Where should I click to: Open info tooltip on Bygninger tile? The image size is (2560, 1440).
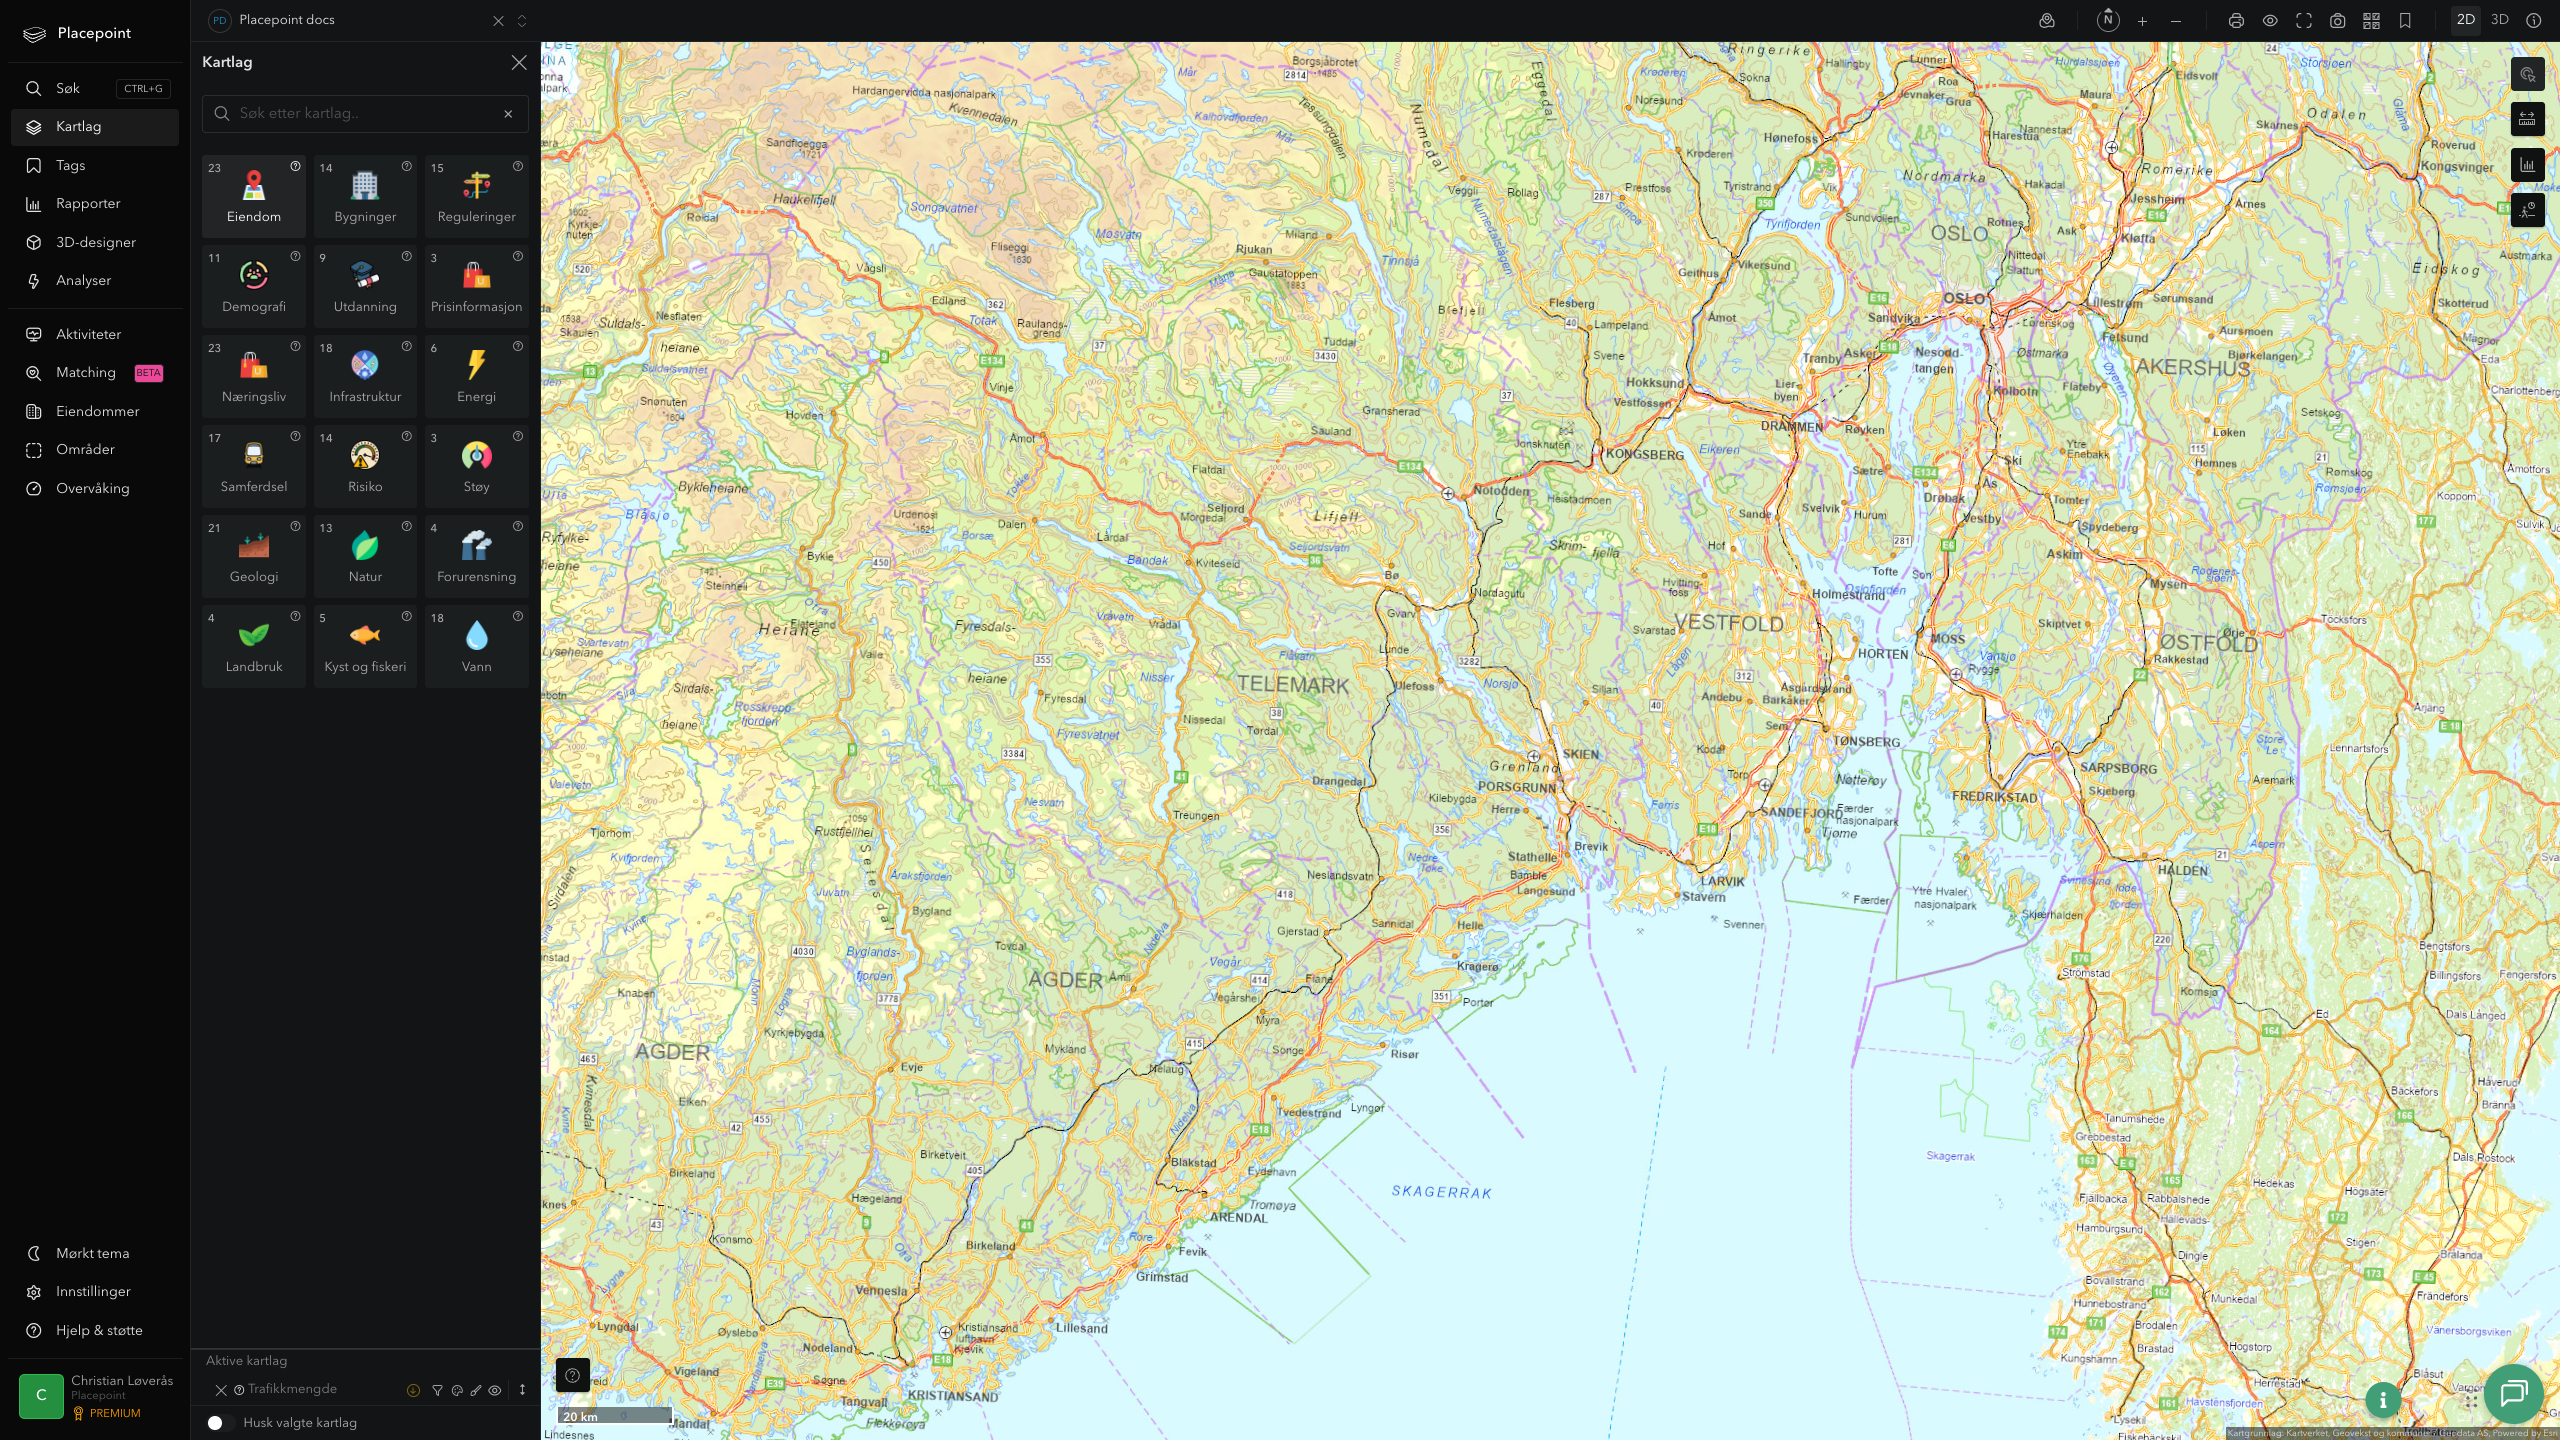(407, 167)
